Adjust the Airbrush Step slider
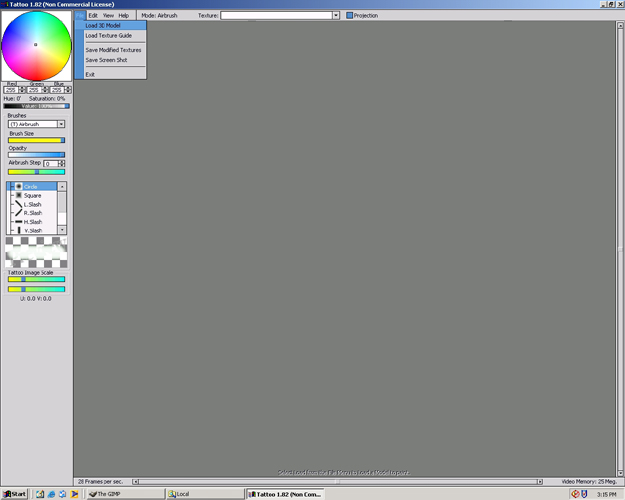This screenshot has width=625, height=500. point(36,172)
